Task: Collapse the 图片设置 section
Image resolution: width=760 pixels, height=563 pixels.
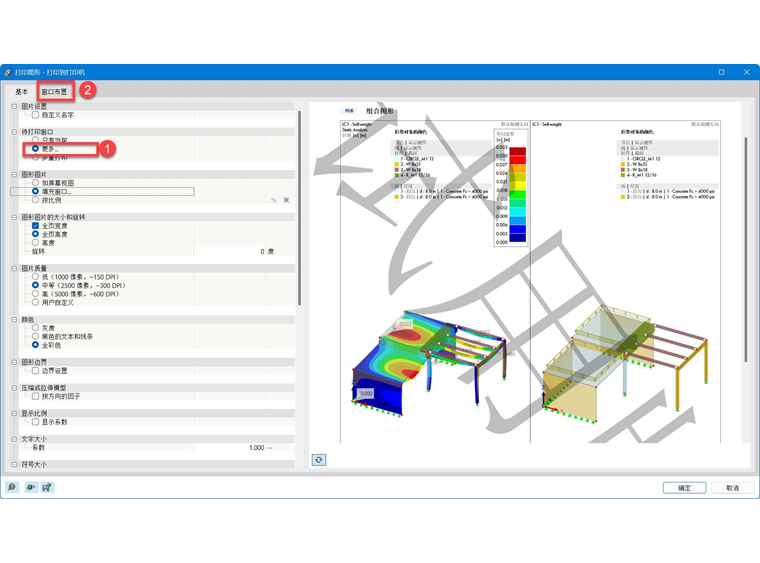Action: click(14, 106)
